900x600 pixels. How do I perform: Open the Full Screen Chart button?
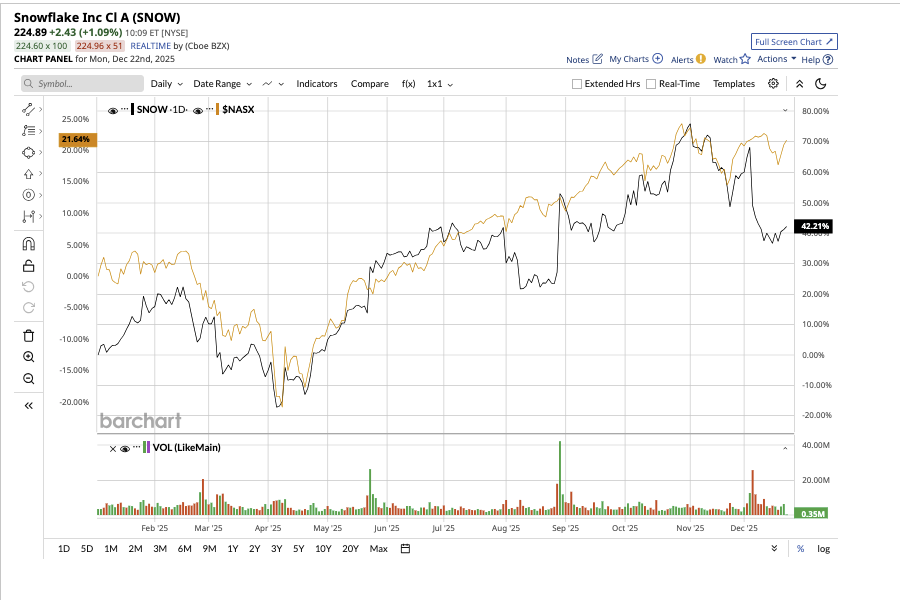click(794, 41)
